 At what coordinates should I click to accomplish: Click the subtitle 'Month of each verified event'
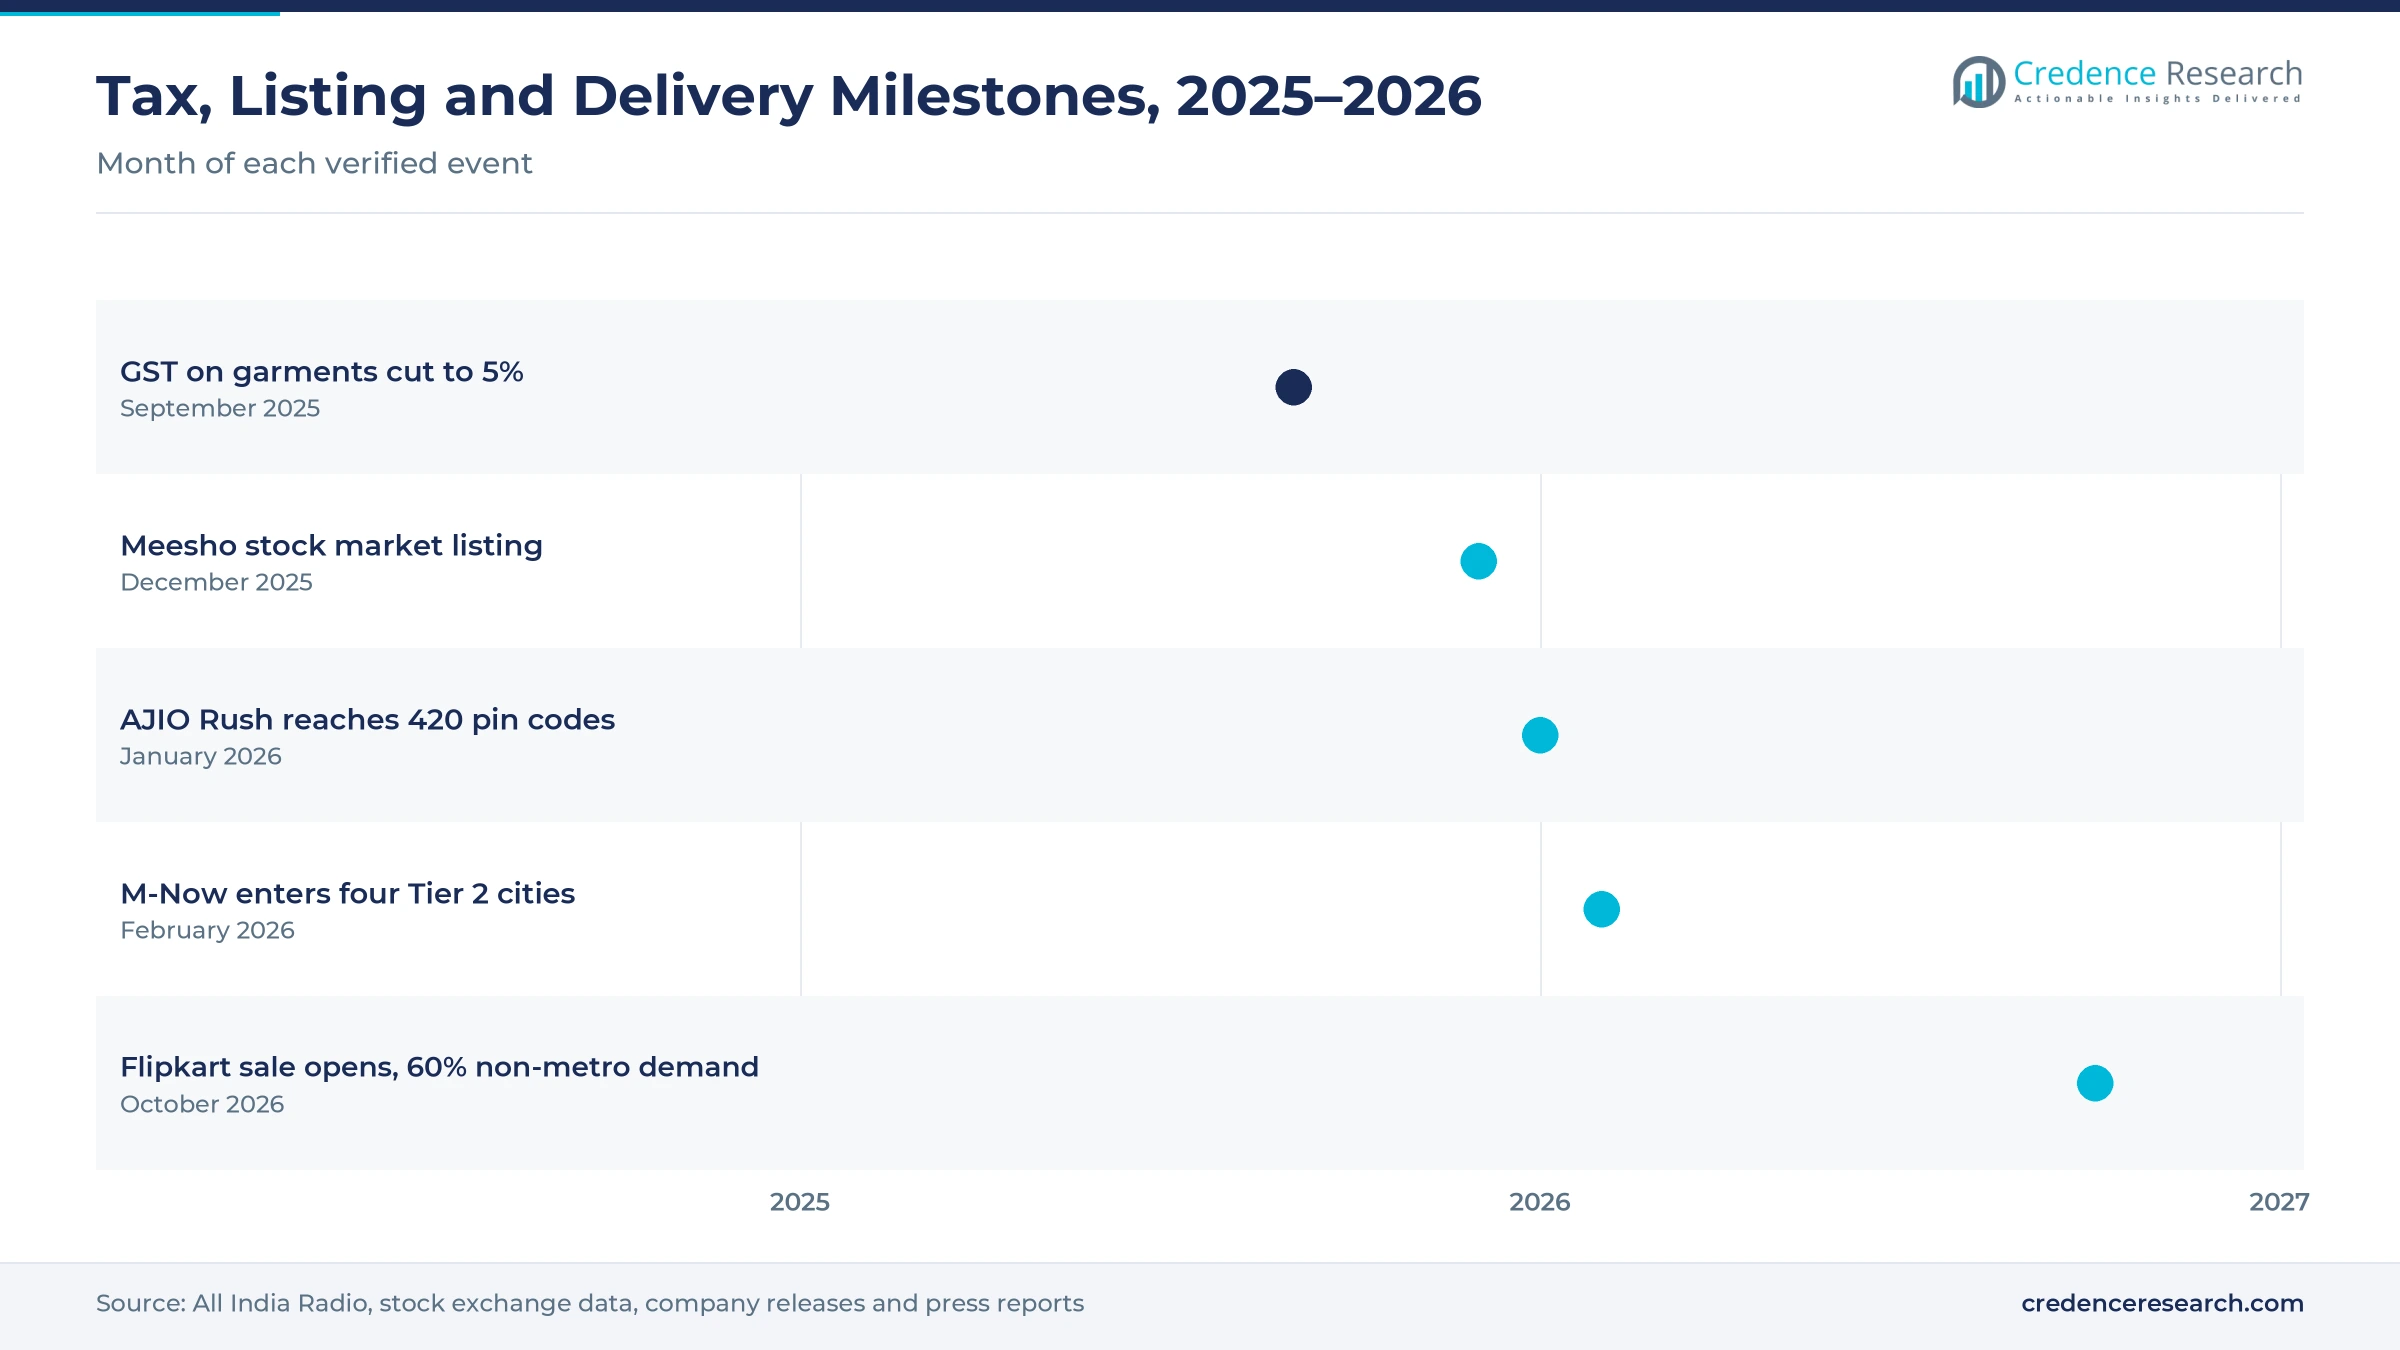pyautogui.click(x=314, y=163)
